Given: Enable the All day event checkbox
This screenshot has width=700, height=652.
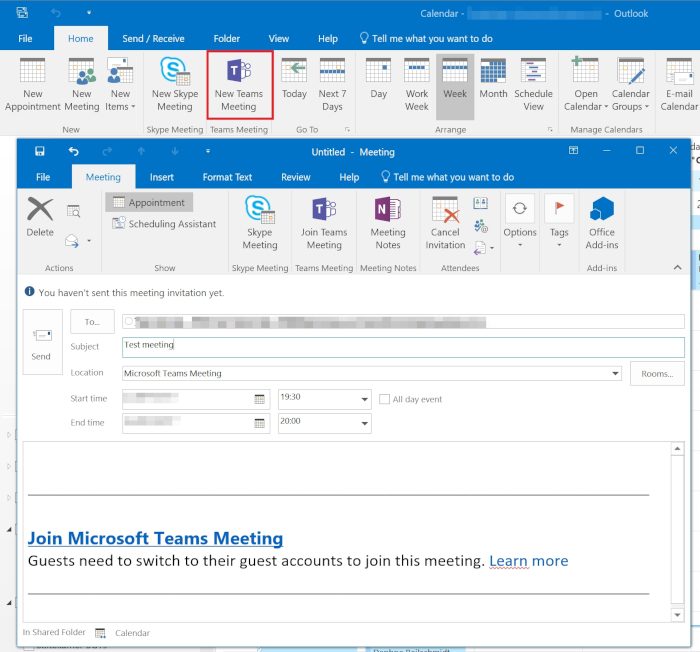Looking at the screenshot, I should click(x=385, y=399).
